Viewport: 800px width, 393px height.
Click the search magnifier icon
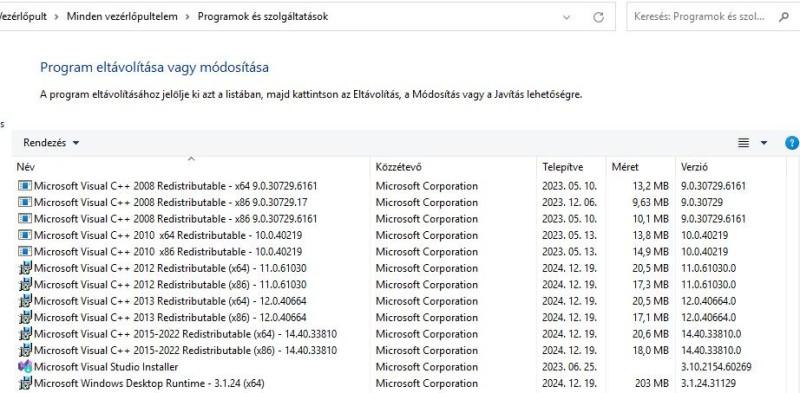784,17
